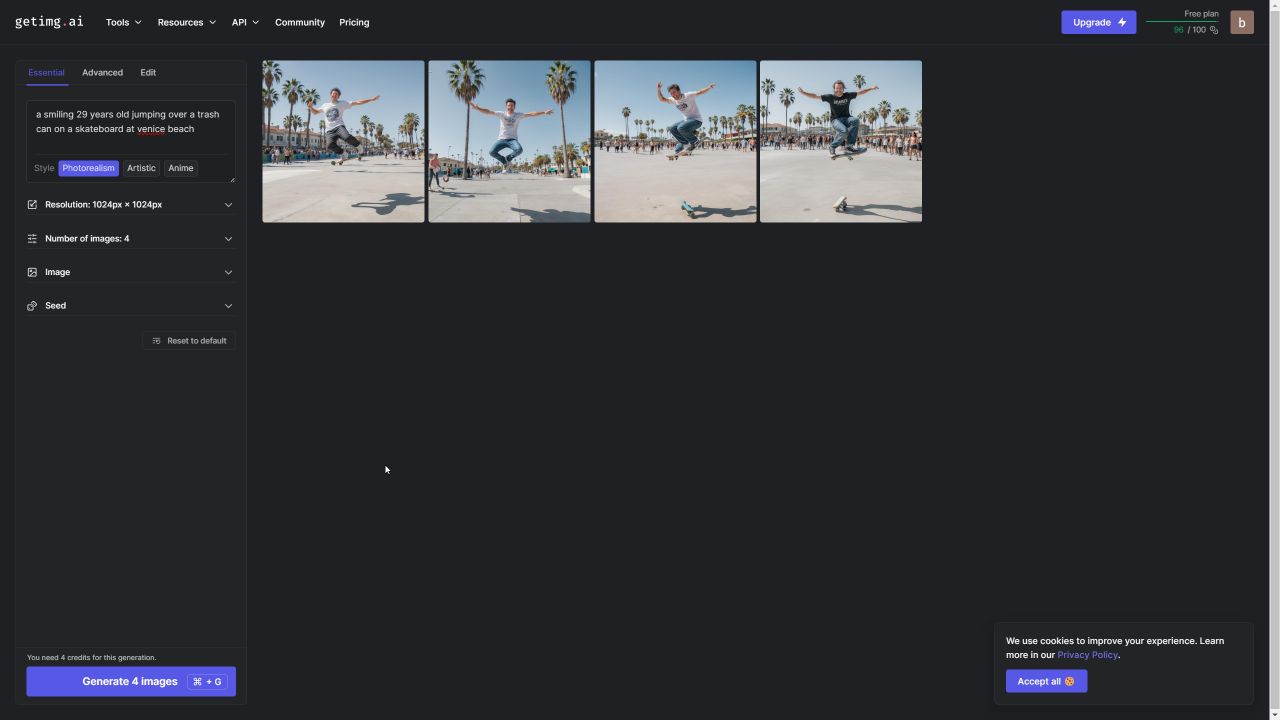Click the resolution icon beside Resolution row
The image size is (1280, 720).
point(32,205)
